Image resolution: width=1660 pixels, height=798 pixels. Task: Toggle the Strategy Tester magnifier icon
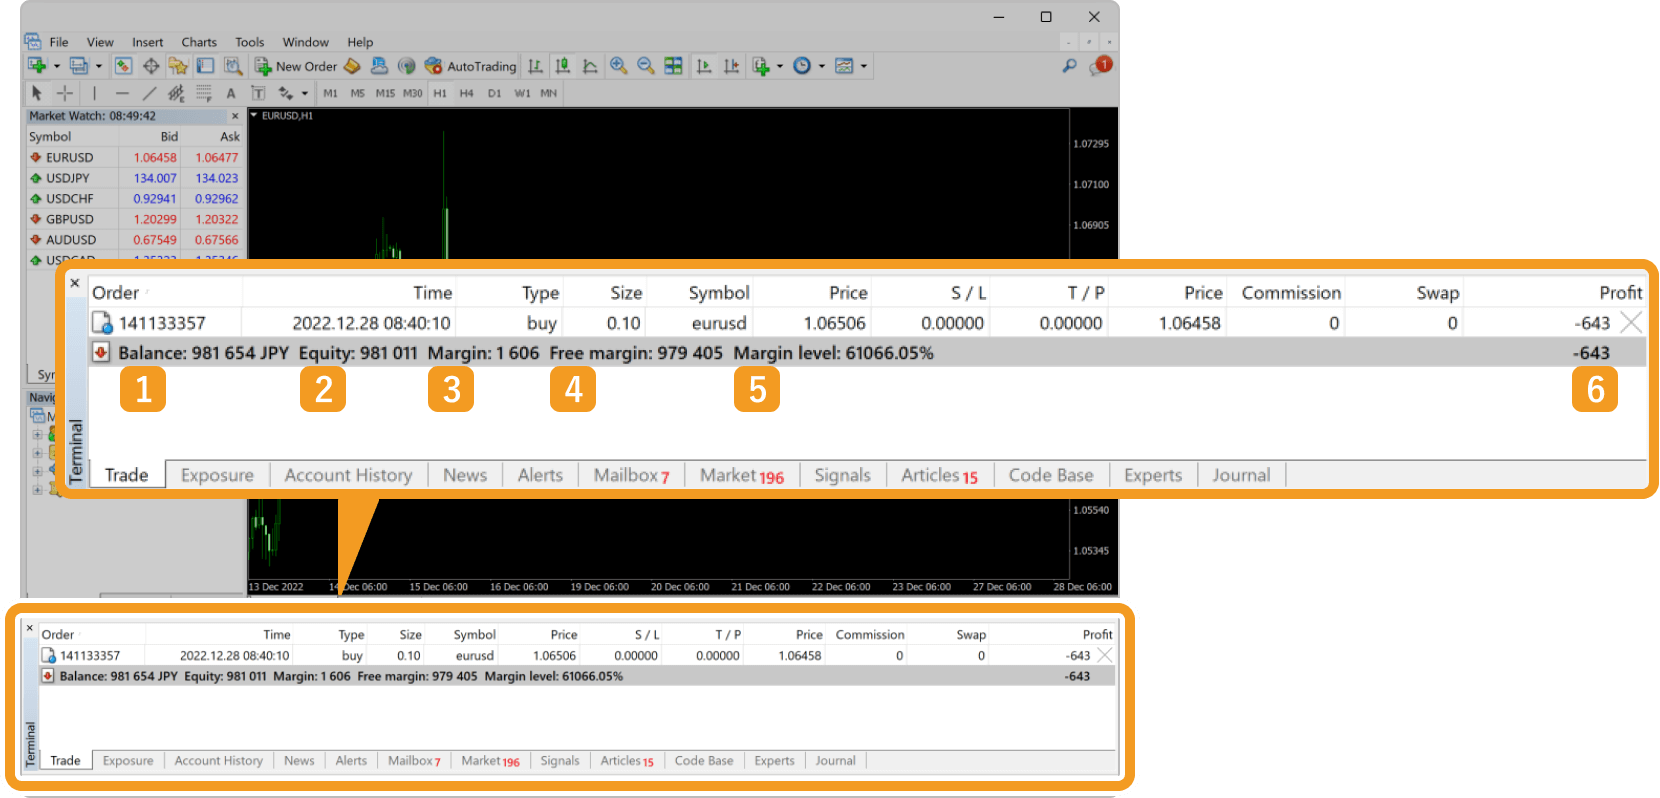click(233, 66)
